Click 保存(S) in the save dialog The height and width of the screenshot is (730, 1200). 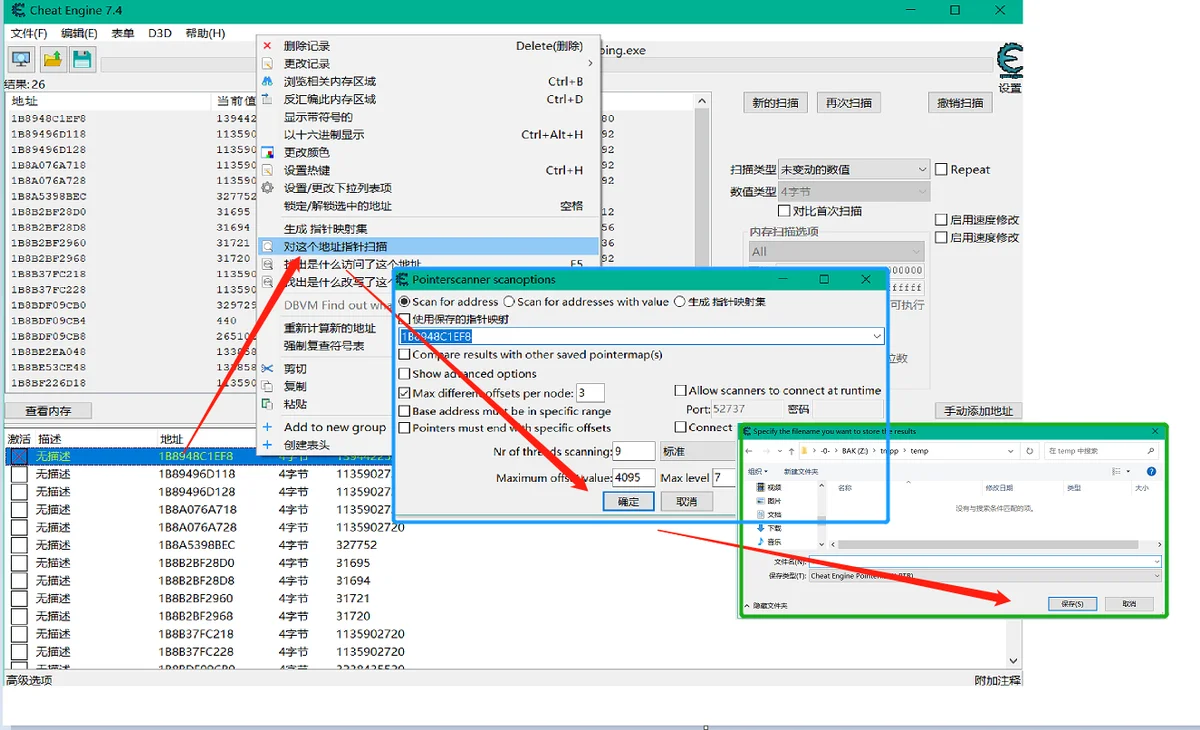pyautogui.click(x=1073, y=604)
